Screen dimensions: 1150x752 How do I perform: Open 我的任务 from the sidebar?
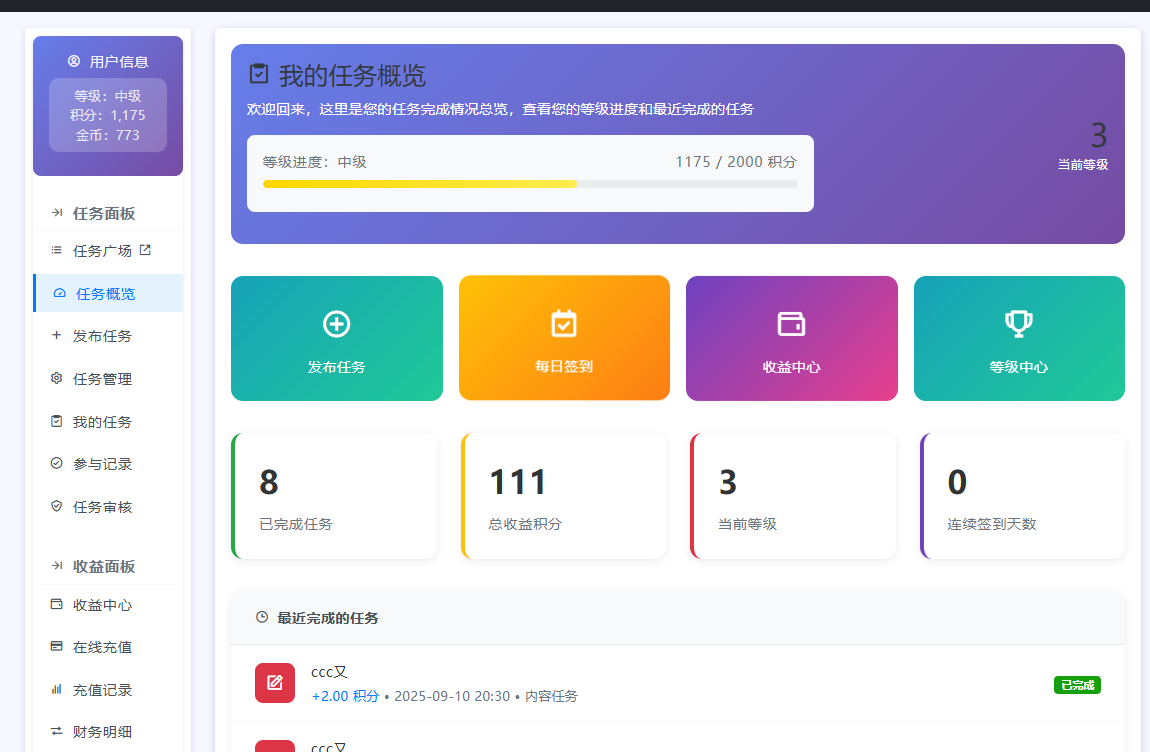tap(102, 422)
